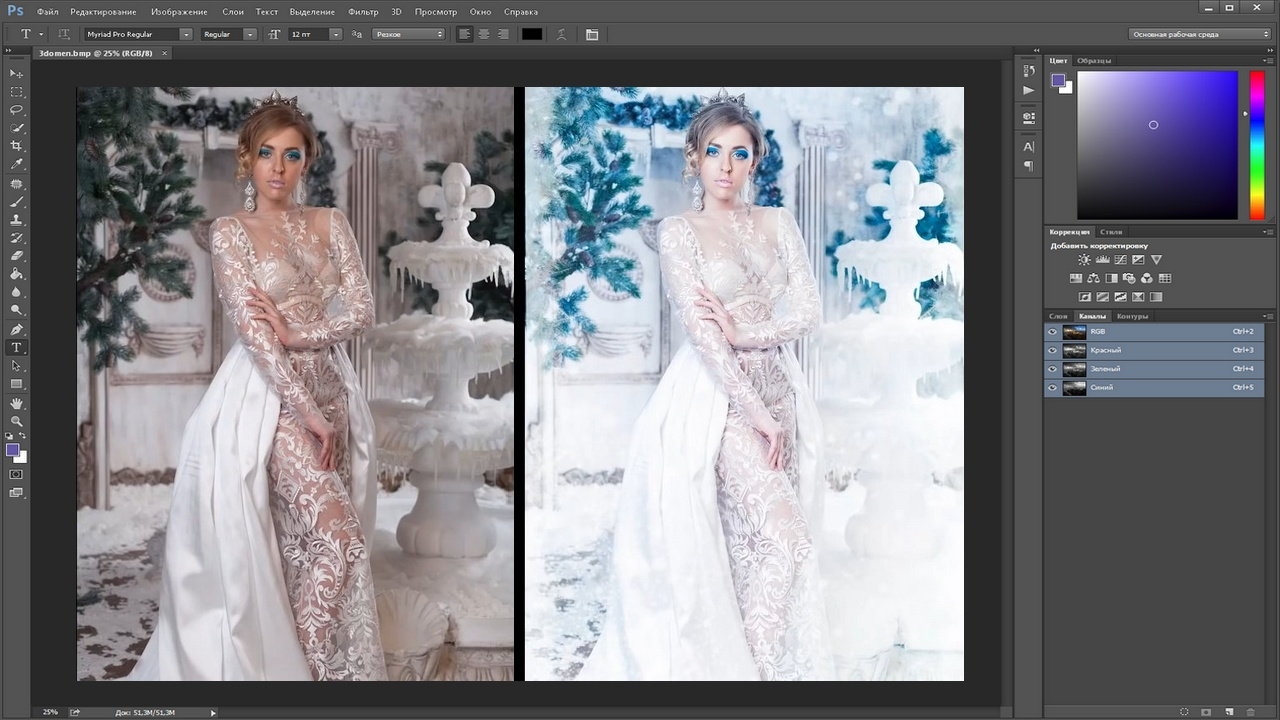The height and width of the screenshot is (720, 1280).
Task: Open the History panel icon
Action: pos(1029,71)
